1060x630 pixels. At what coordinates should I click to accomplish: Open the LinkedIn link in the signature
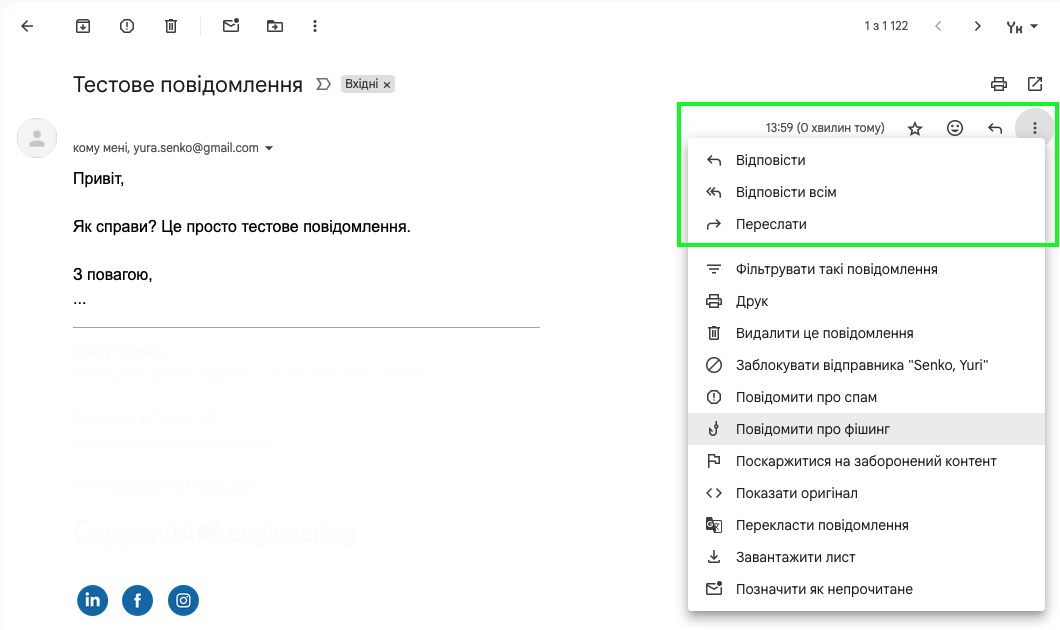click(x=93, y=600)
